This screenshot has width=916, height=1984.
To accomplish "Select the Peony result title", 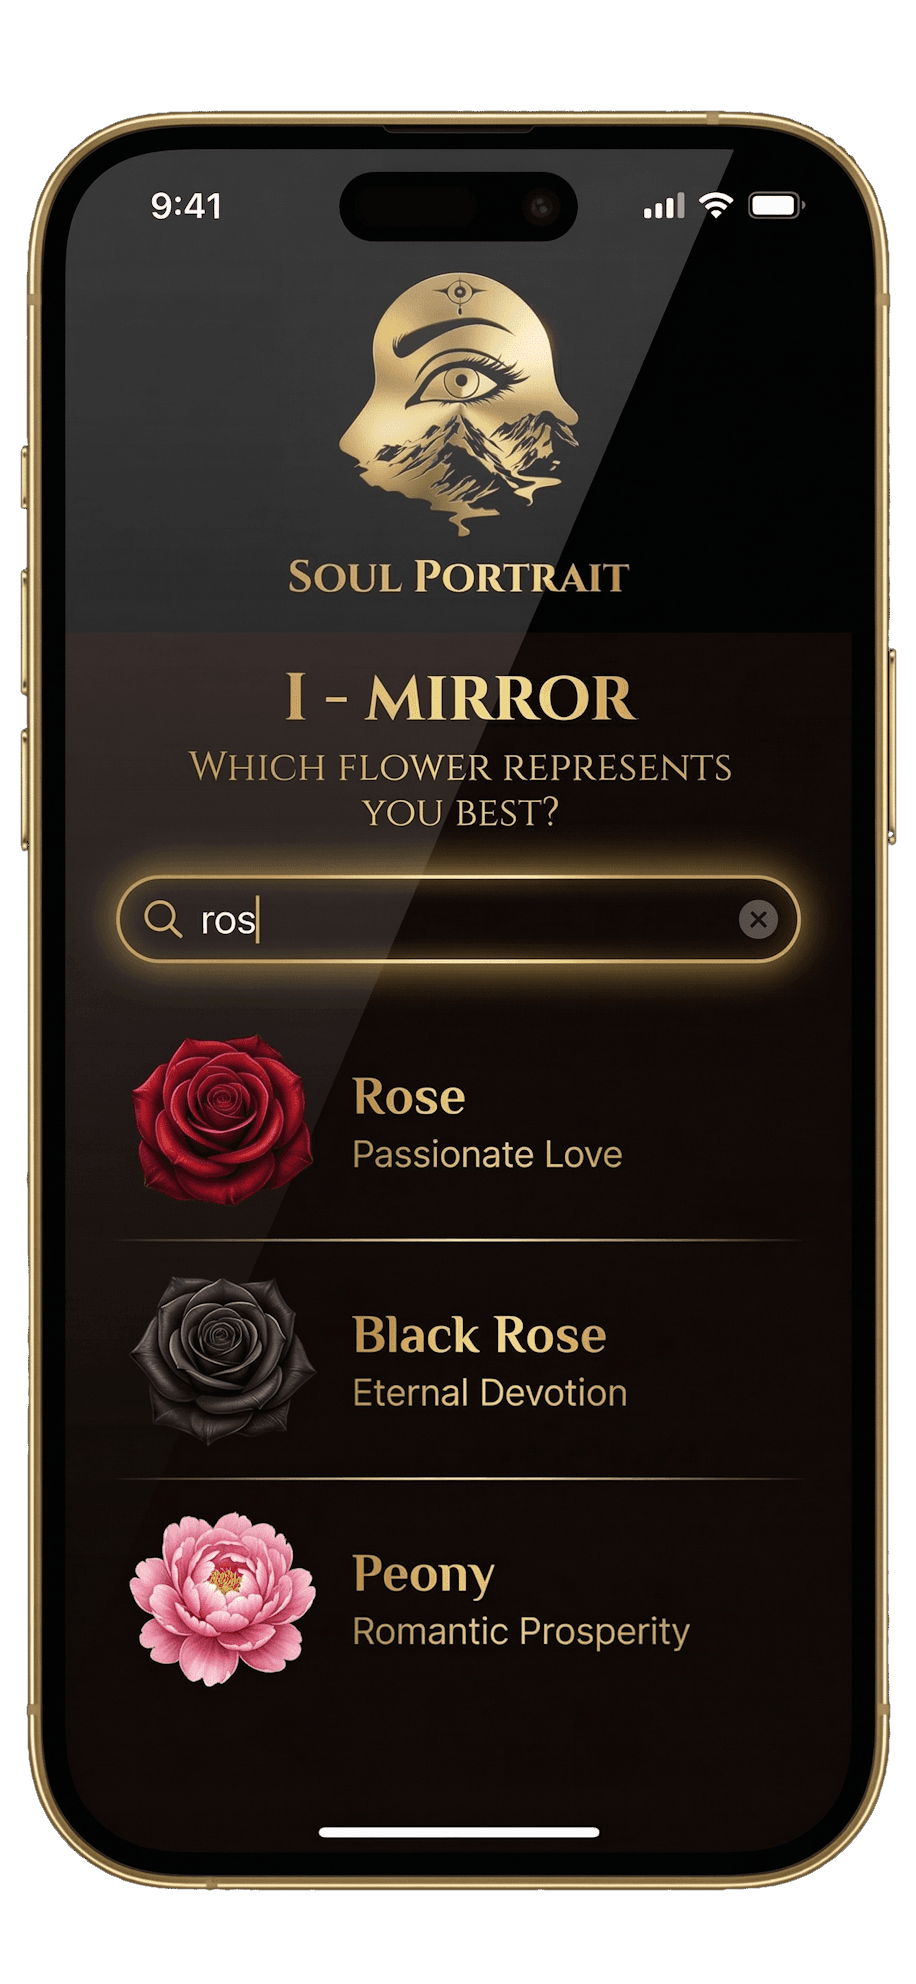I will [423, 1575].
